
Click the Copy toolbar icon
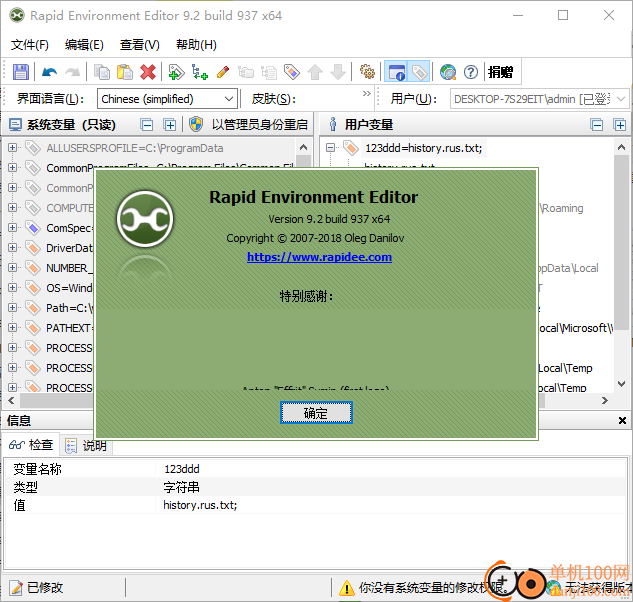pos(102,72)
